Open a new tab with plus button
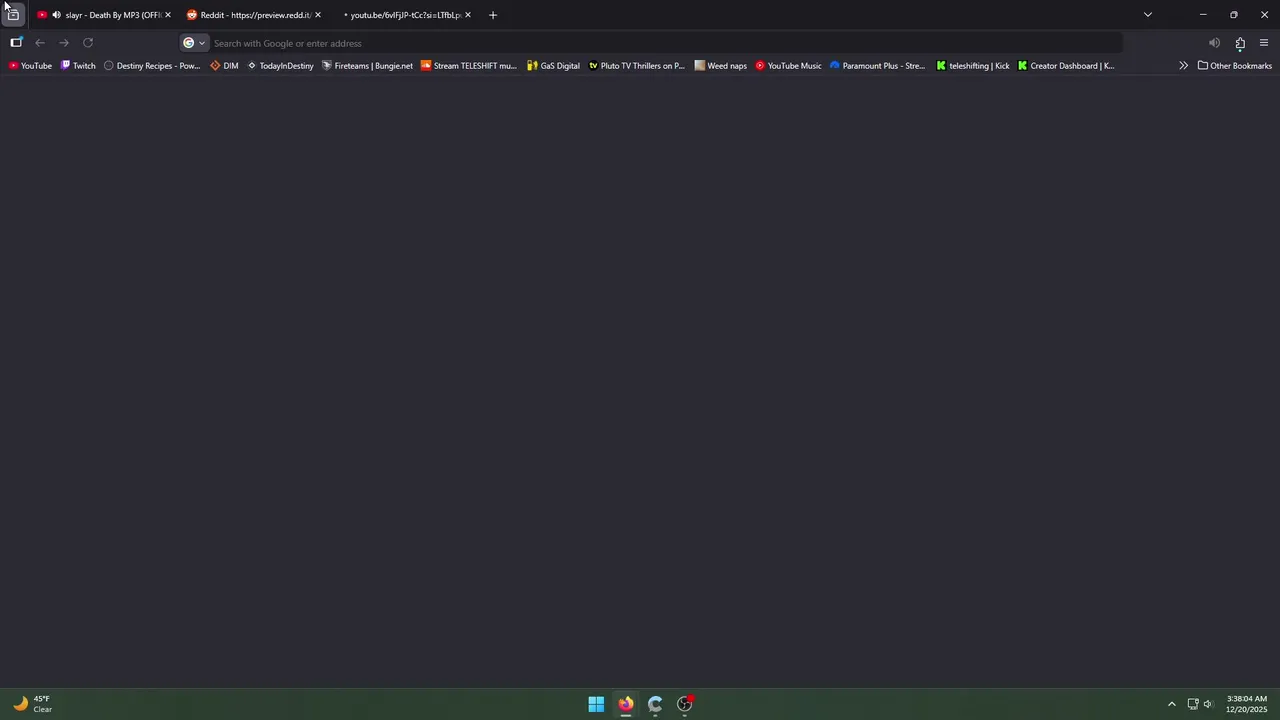The width and height of the screenshot is (1280, 720). [x=493, y=15]
